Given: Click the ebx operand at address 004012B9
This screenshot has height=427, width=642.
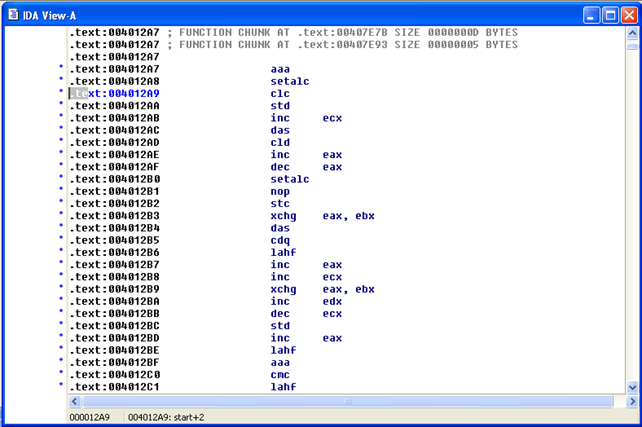Looking at the screenshot, I should click(x=365, y=289).
